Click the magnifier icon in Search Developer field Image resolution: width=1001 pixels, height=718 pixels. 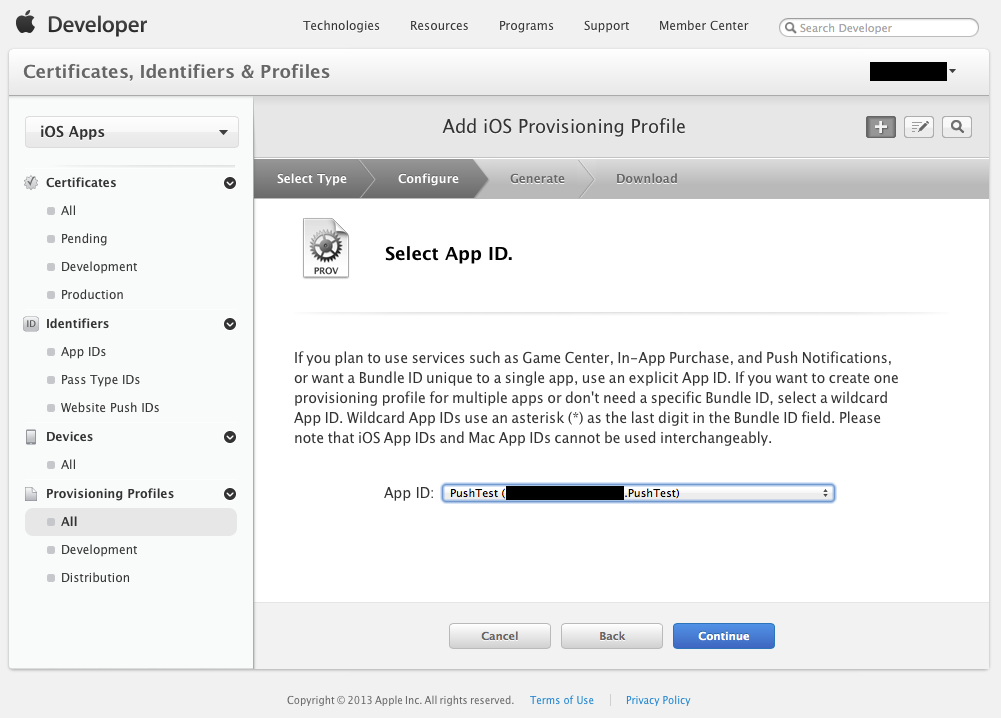790,27
